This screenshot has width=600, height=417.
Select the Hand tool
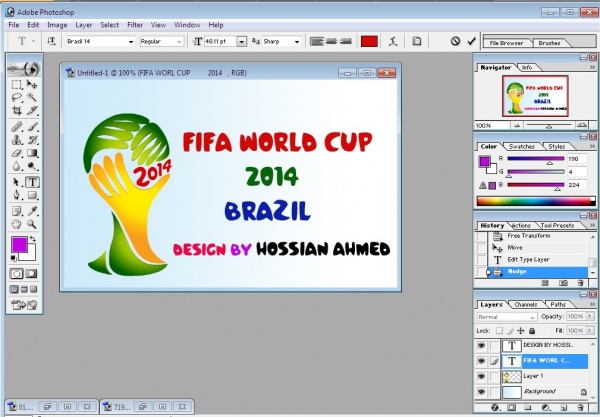coord(17,225)
